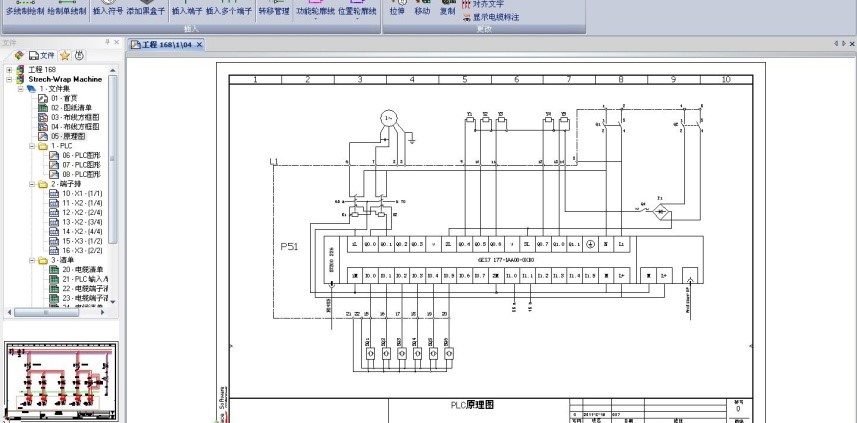
Task: Click the 移动 move tool
Action: (422, 10)
